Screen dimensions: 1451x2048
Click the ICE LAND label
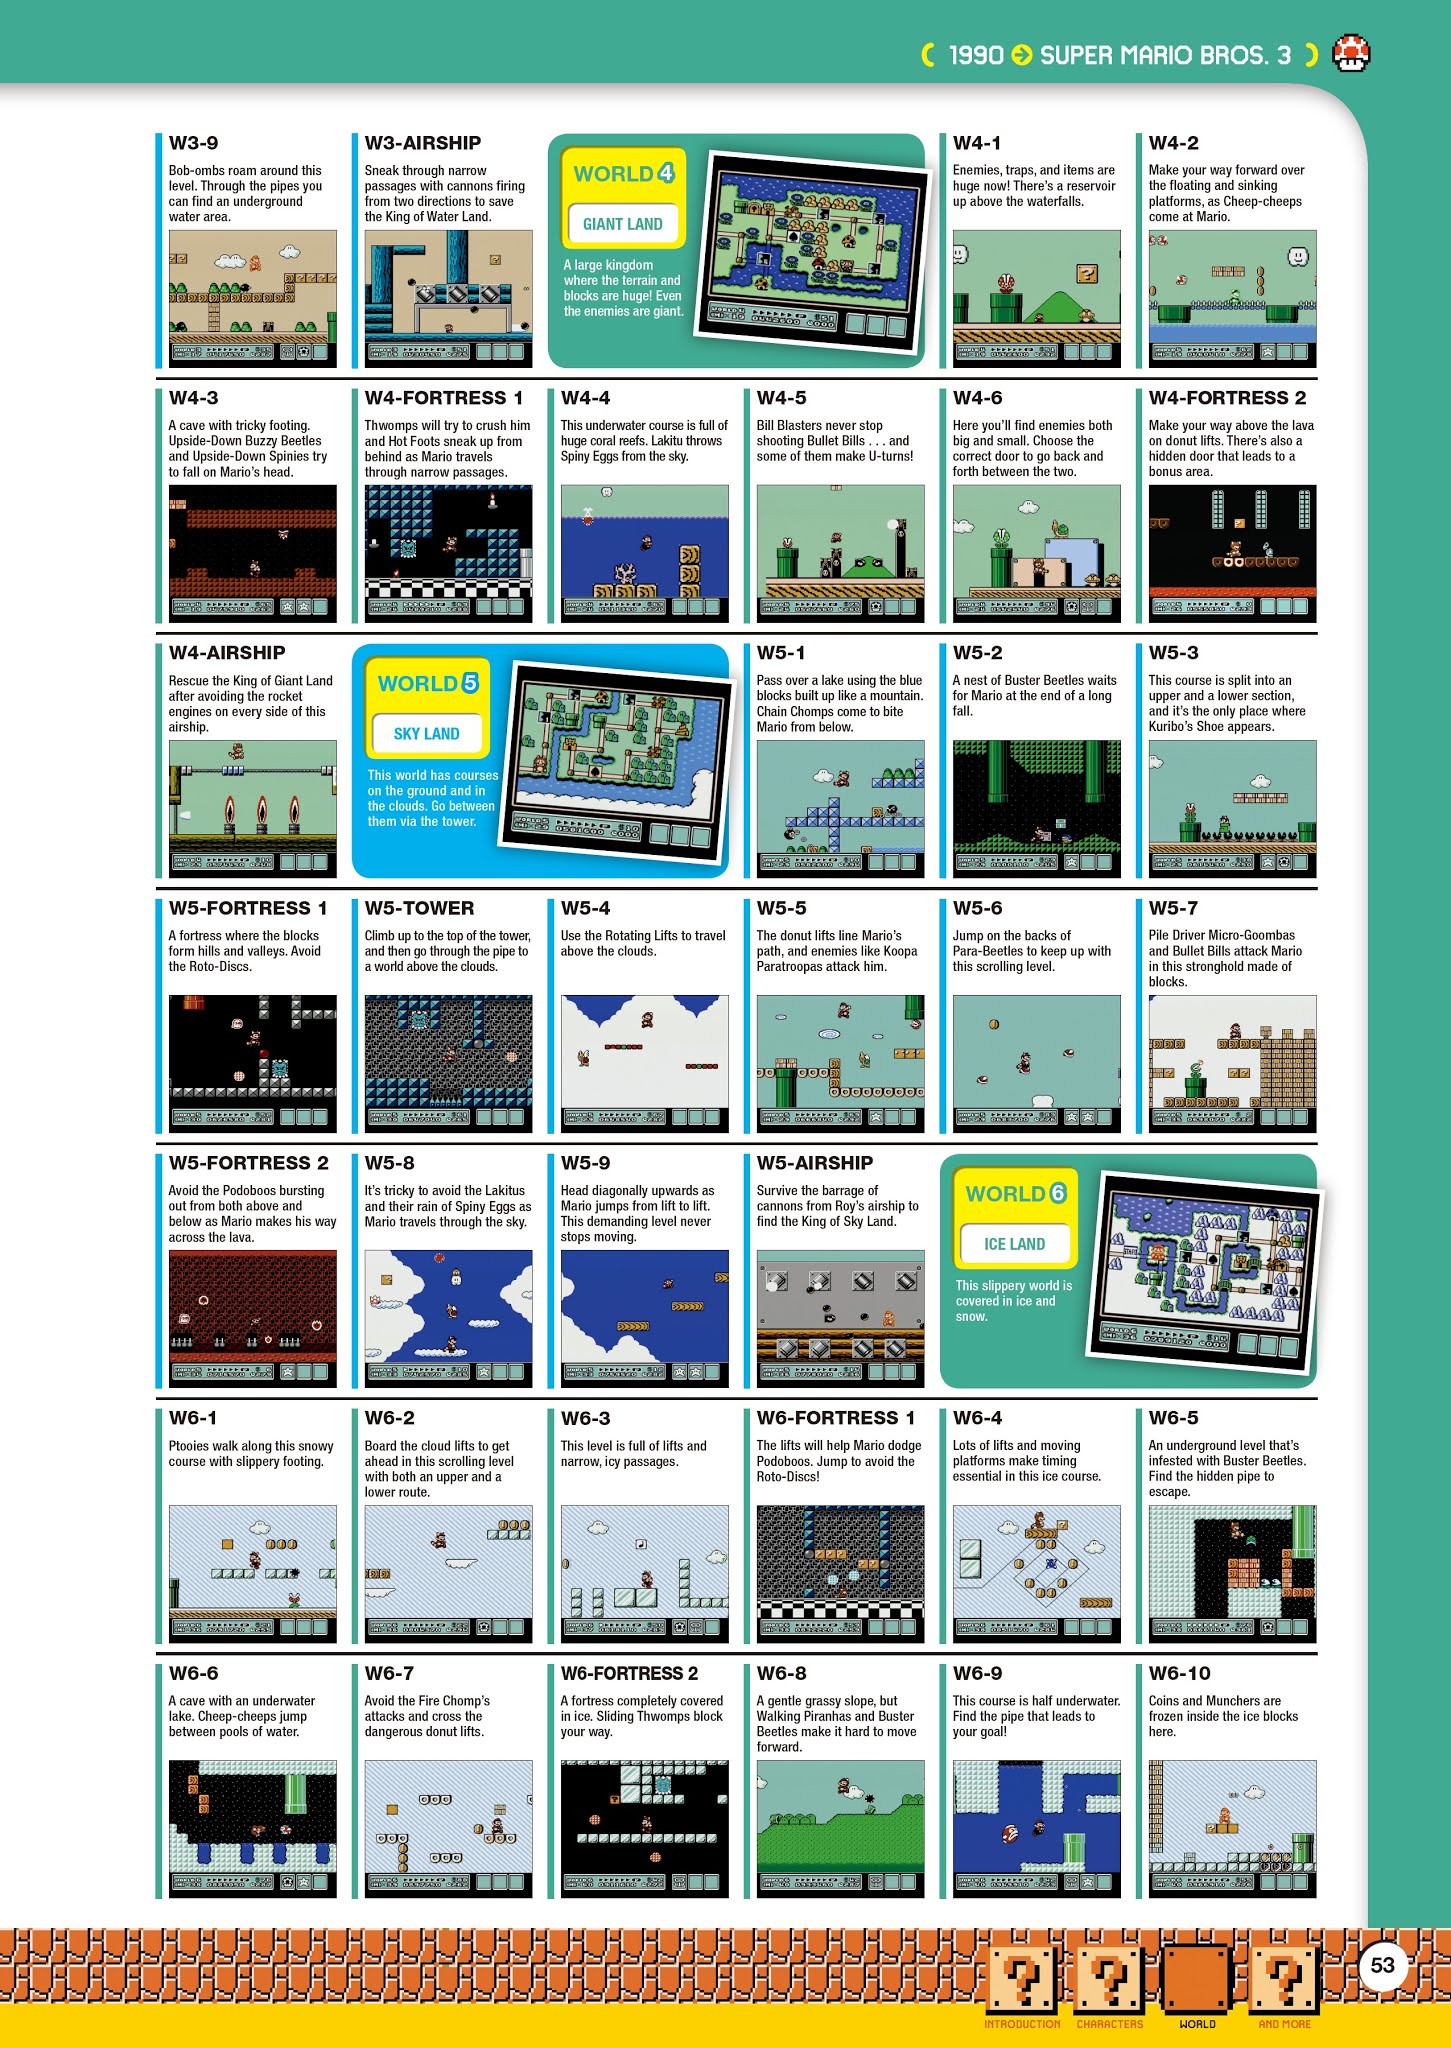[x=1015, y=1244]
